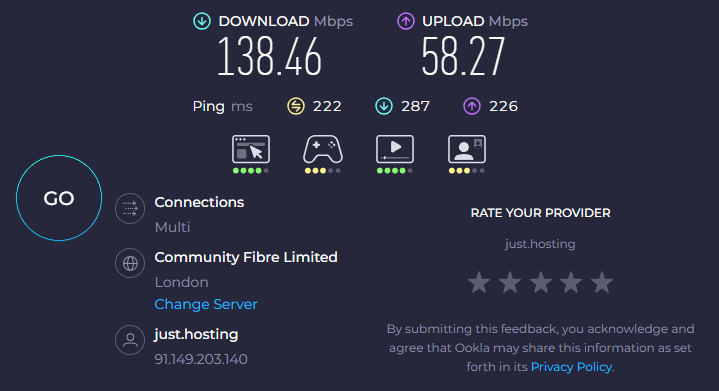The height and width of the screenshot is (391, 719).
Task: Rate provider five stars
Action: [x=602, y=282]
